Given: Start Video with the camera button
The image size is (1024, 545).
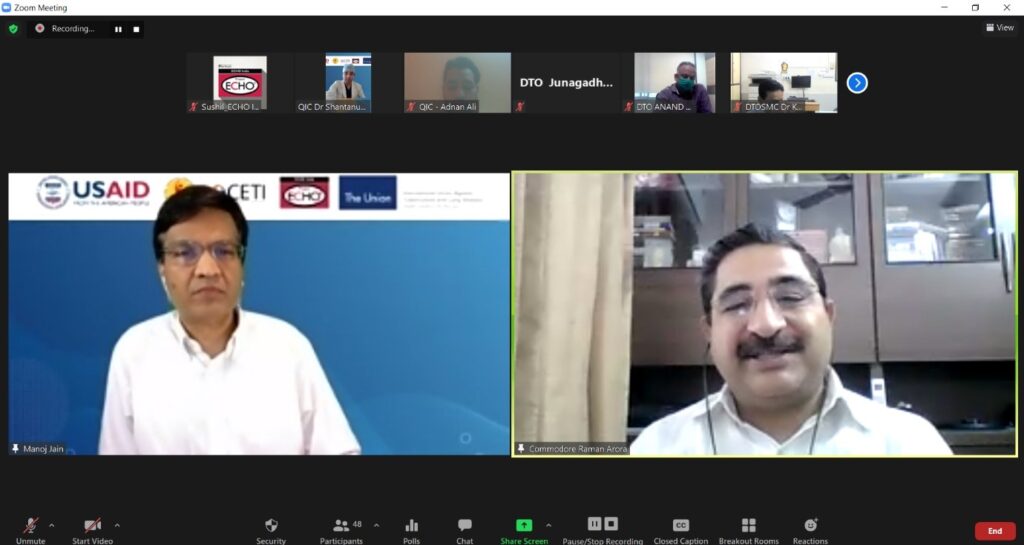Looking at the screenshot, I should point(92,526).
